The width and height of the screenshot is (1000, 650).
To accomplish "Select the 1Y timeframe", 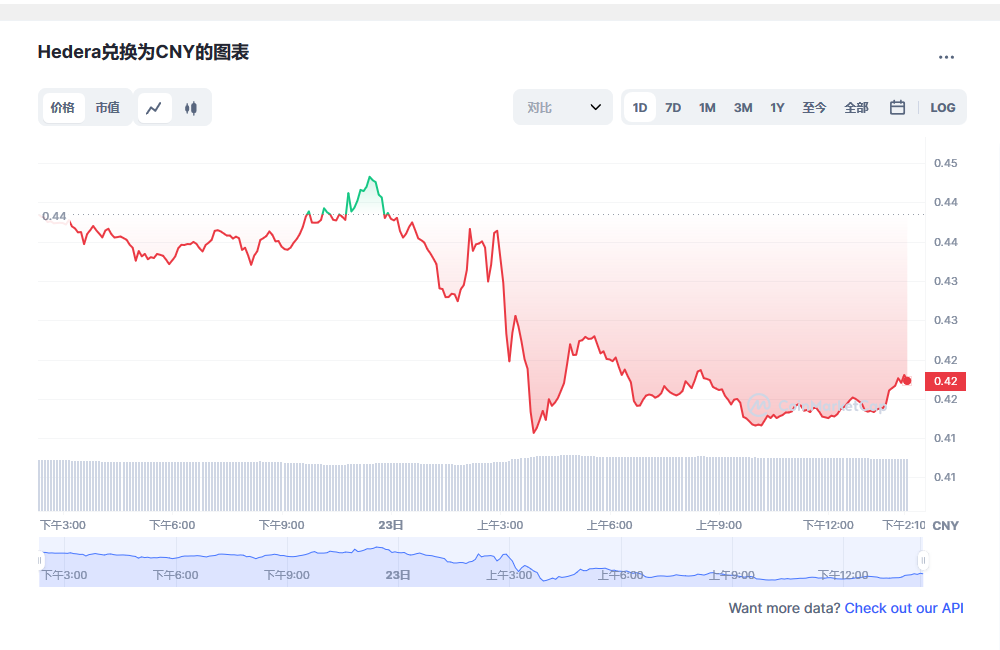I will [x=777, y=107].
